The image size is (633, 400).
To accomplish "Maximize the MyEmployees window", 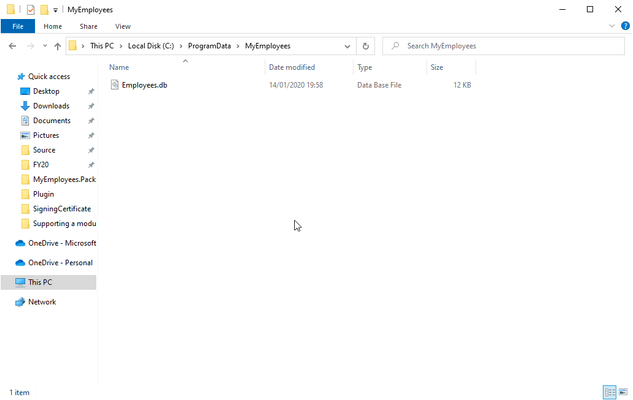I will pyautogui.click(x=590, y=9).
